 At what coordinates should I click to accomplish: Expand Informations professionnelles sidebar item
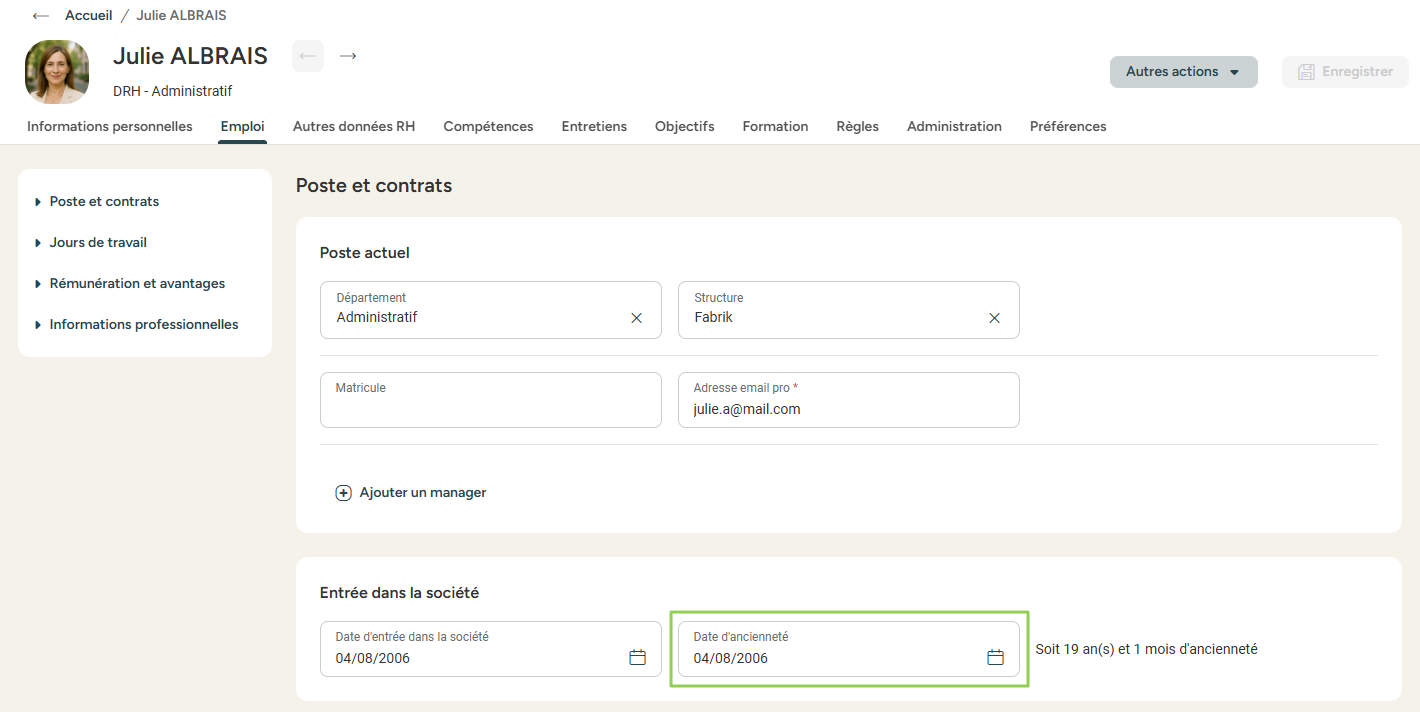tap(144, 324)
